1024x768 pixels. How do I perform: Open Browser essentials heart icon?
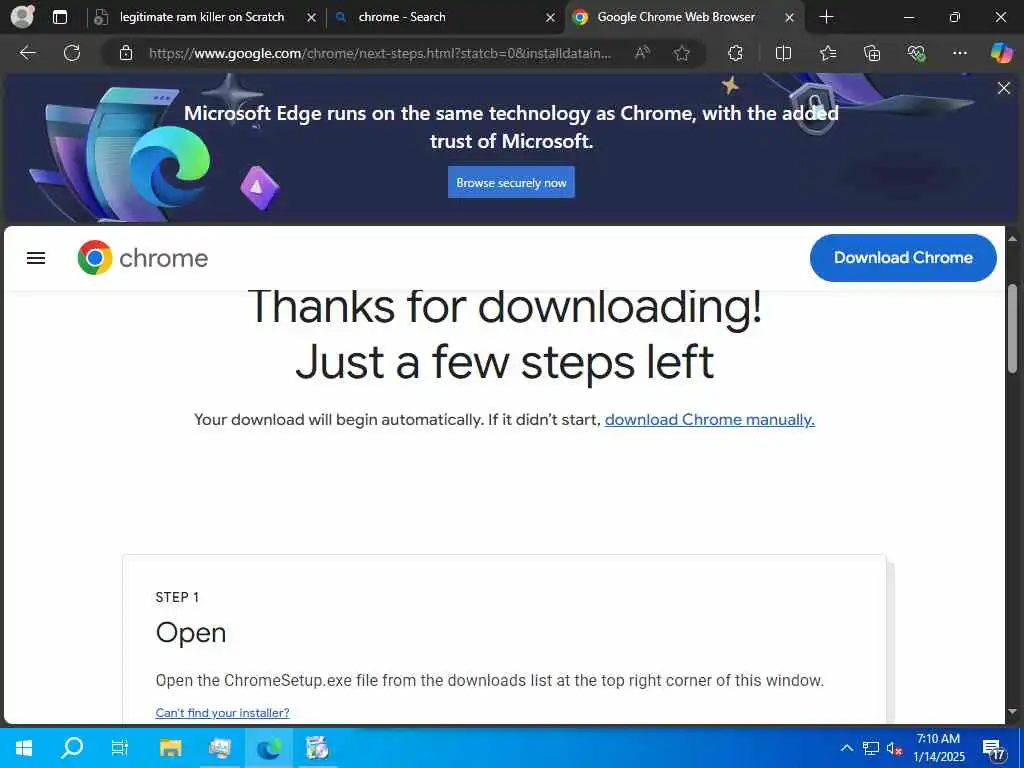point(916,53)
